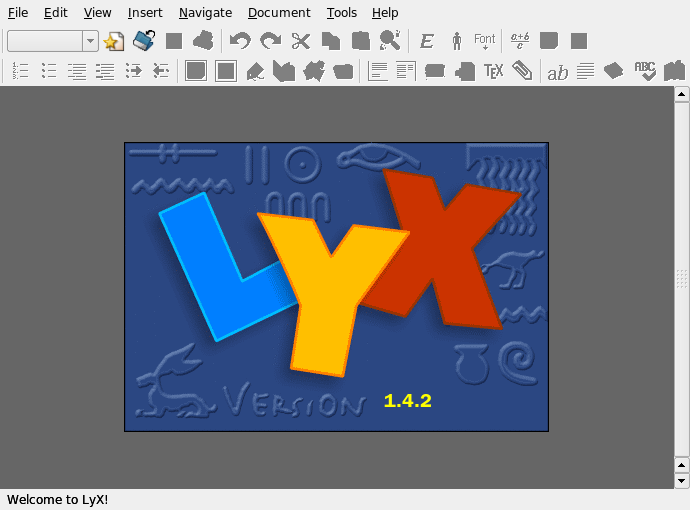
Task: Insert footnote using the footnote icon
Action: [x=377, y=71]
